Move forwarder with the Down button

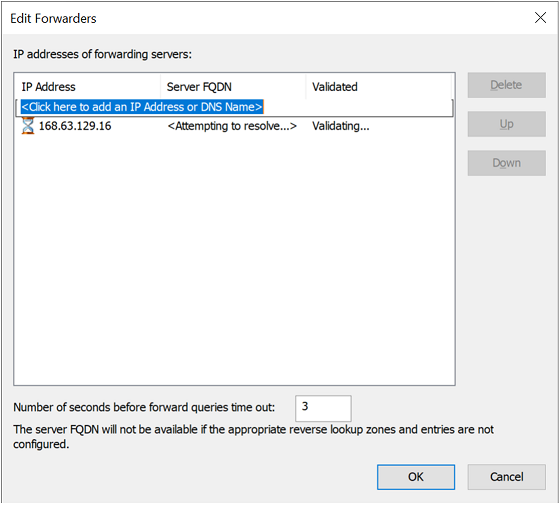click(x=506, y=163)
